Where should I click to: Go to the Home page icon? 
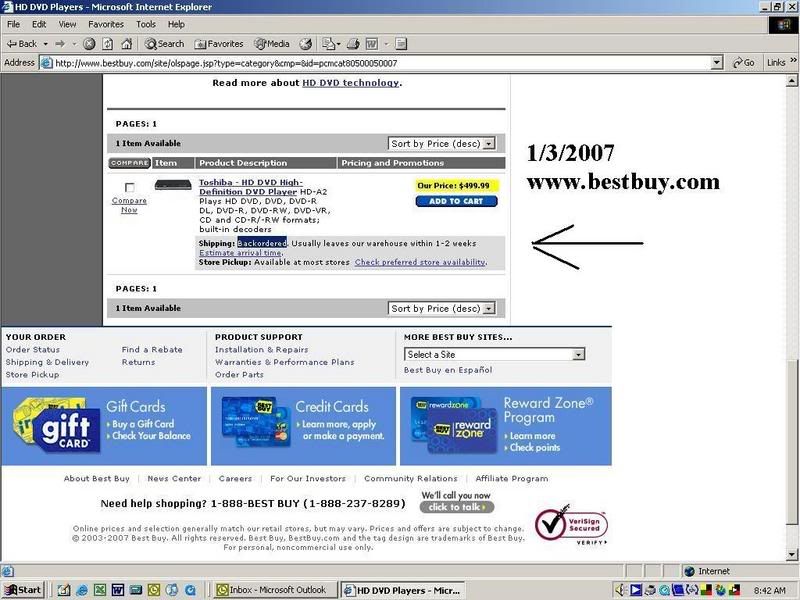pos(127,44)
